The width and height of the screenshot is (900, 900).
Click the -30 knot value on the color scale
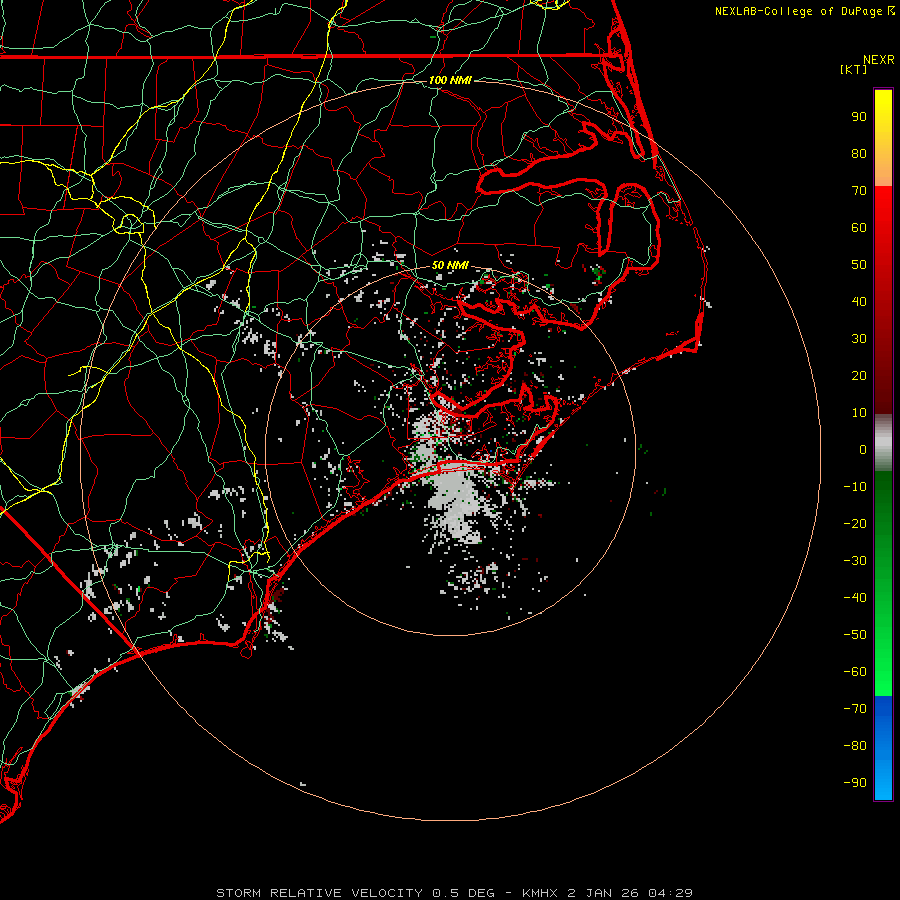tap(855, 561)
